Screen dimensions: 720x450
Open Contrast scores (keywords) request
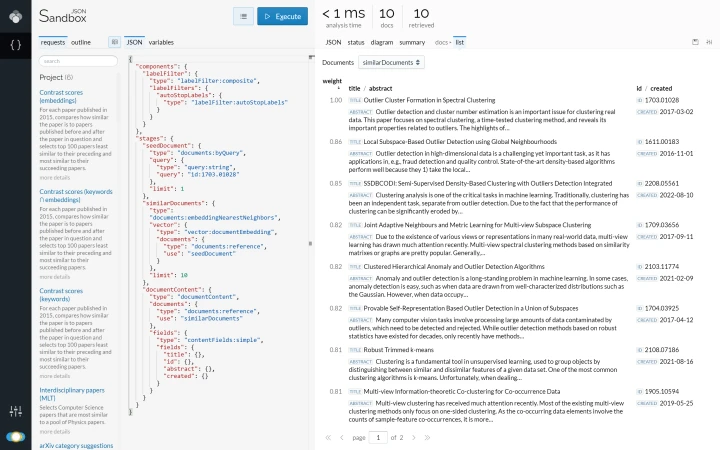(61, 295)
